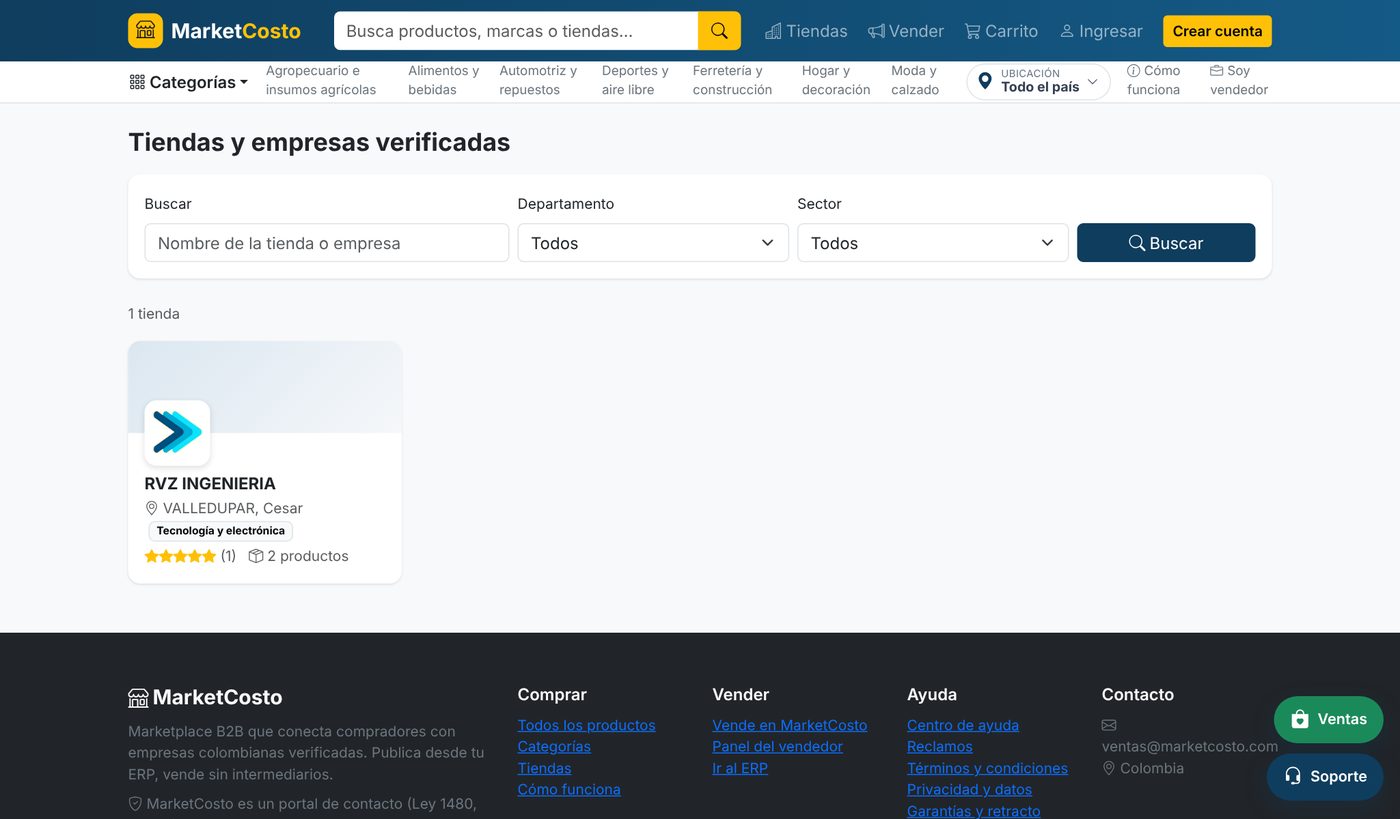Click the Tecnología y electrónica tag

point(221,531)
